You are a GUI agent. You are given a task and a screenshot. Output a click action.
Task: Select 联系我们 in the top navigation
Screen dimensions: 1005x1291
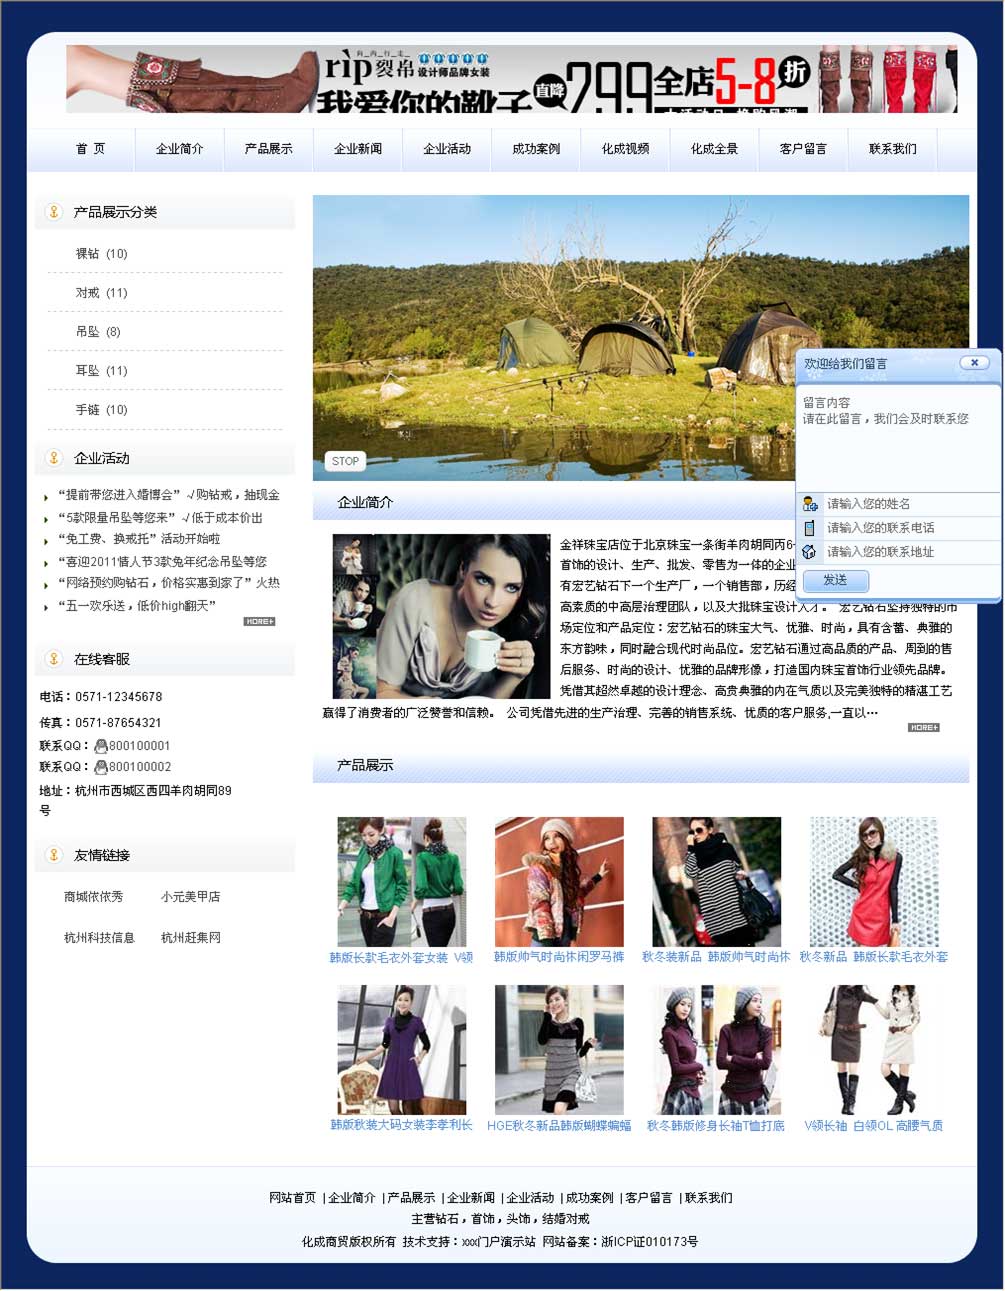click(892, 149)
